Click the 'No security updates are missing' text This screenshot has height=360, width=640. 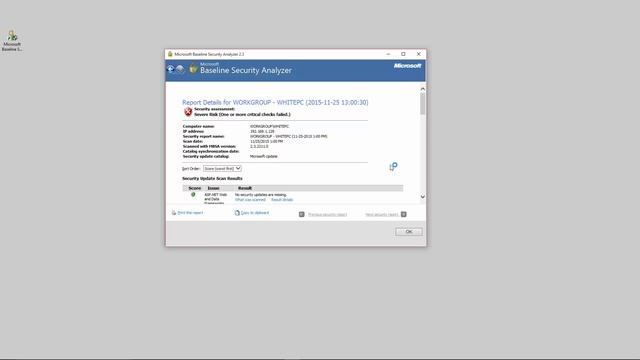261,195
